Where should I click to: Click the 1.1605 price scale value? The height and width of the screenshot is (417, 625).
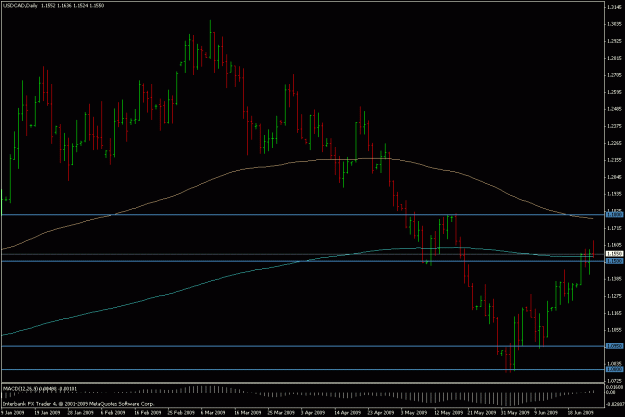[x=614, y=245]
